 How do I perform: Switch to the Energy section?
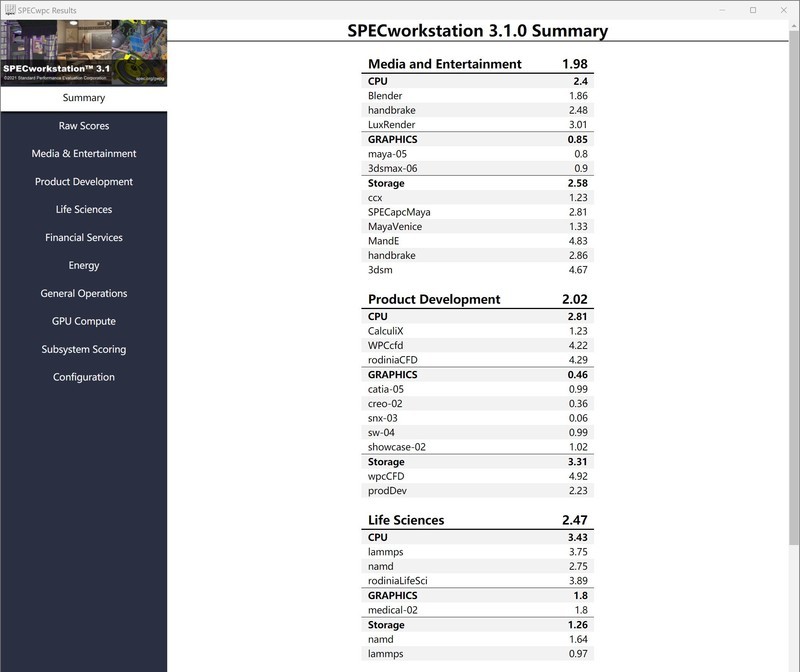[x=84, y=265]
